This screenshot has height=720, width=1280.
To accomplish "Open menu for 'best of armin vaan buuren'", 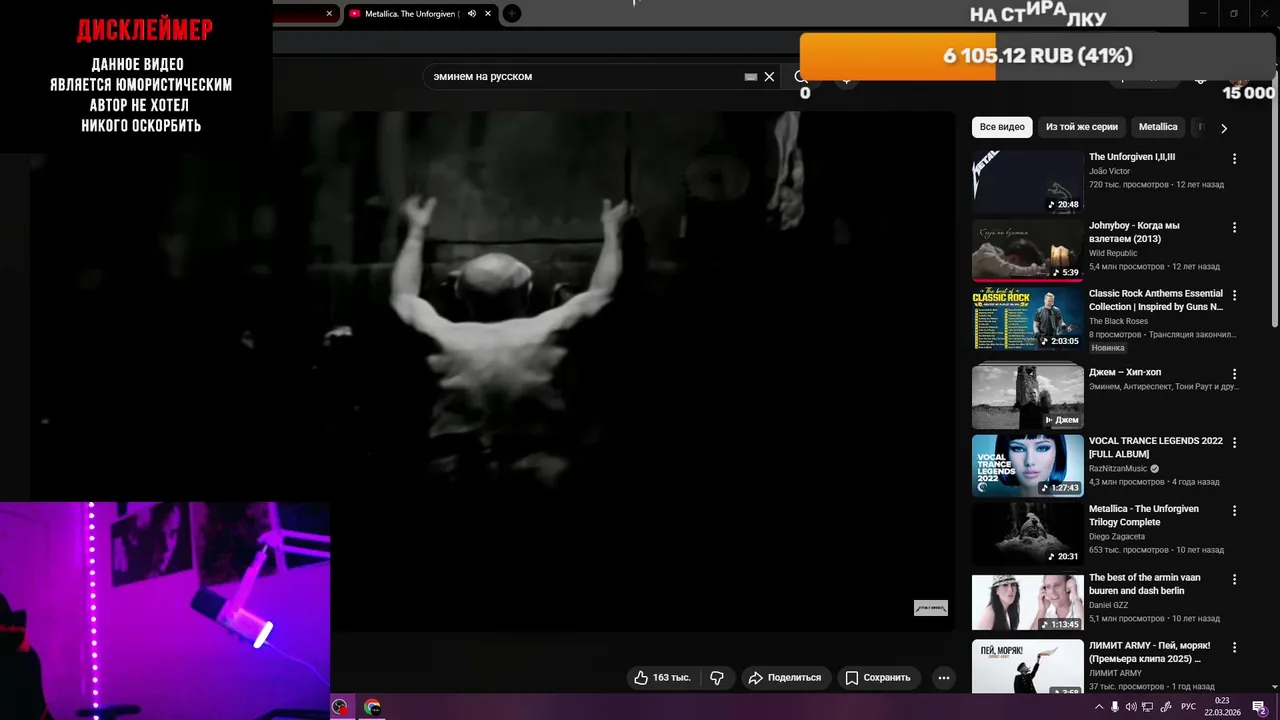I will coord(1234,580).
